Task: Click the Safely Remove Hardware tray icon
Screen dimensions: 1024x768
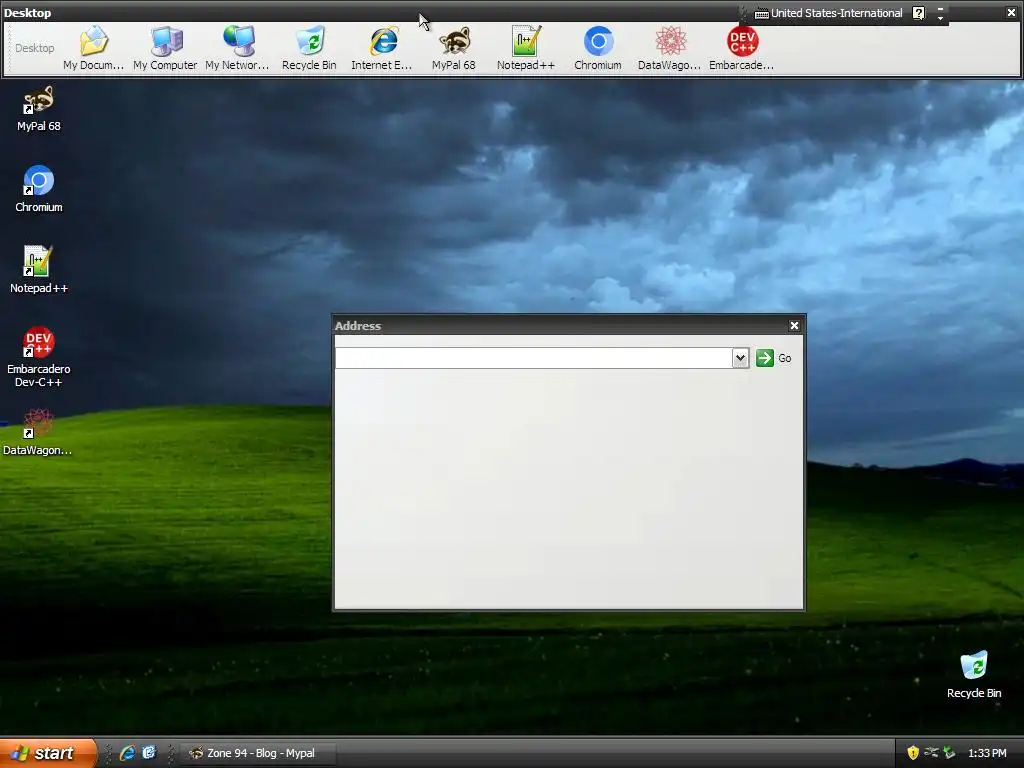Action: pos(950,753)
